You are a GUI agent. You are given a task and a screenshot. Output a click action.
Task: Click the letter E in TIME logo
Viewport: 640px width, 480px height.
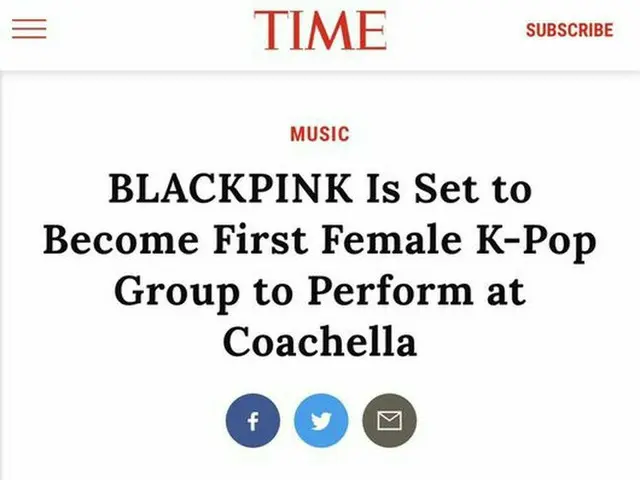[x=368, y=30]
